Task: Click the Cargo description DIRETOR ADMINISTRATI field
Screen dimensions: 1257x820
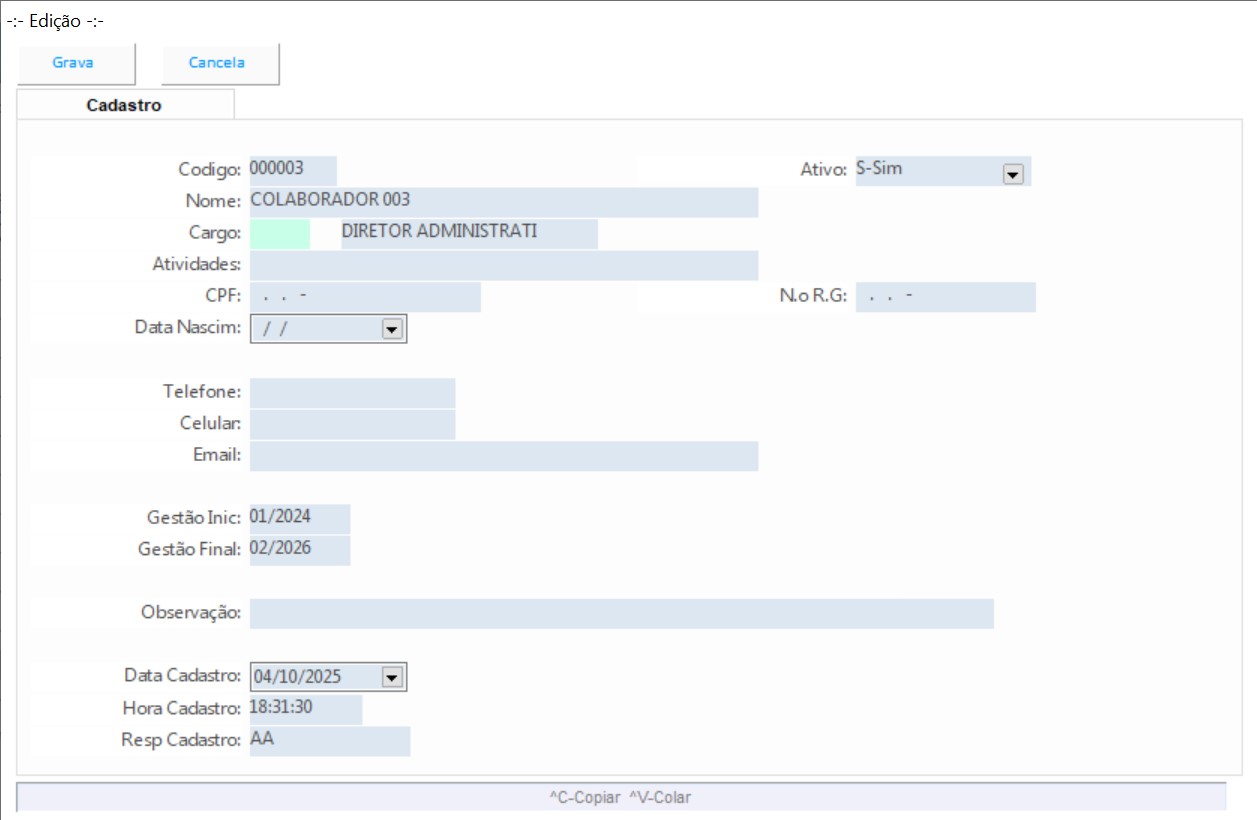Action: click(468, 234)
